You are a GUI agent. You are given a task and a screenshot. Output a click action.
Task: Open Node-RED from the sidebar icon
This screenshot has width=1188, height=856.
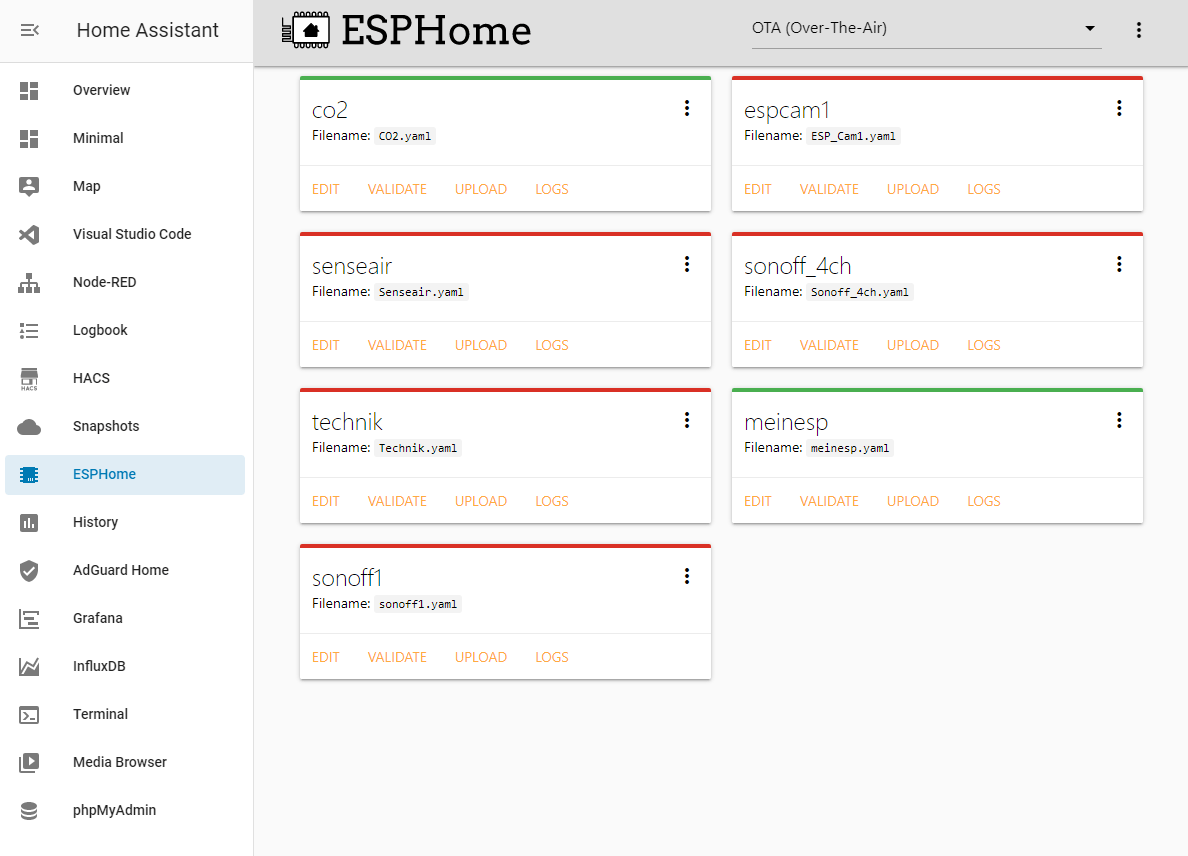29,282
